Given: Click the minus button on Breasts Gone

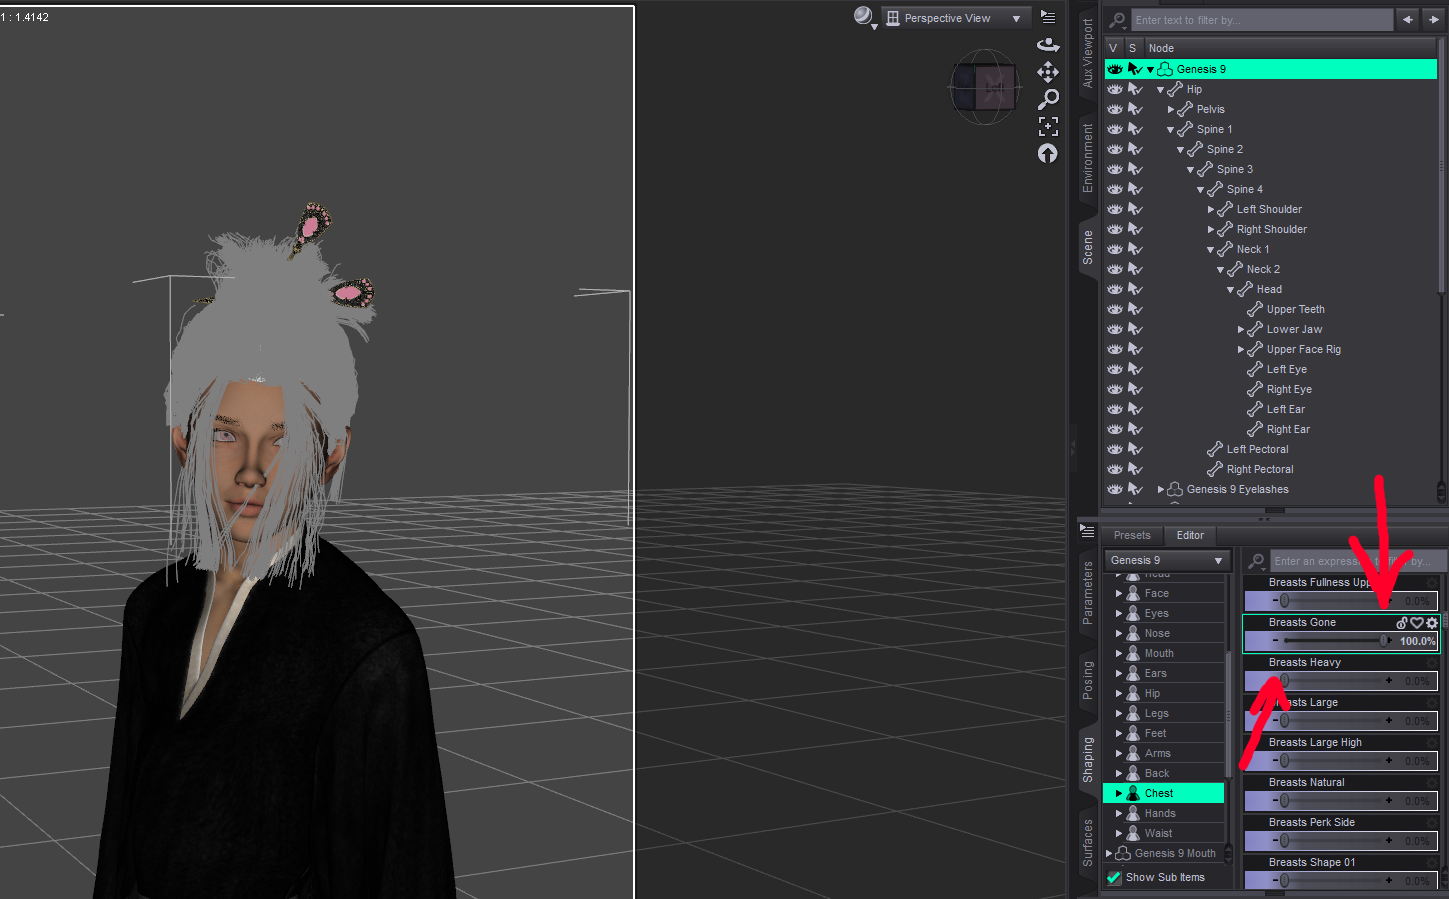Looking at the screenshot, I should [1275, 640].
